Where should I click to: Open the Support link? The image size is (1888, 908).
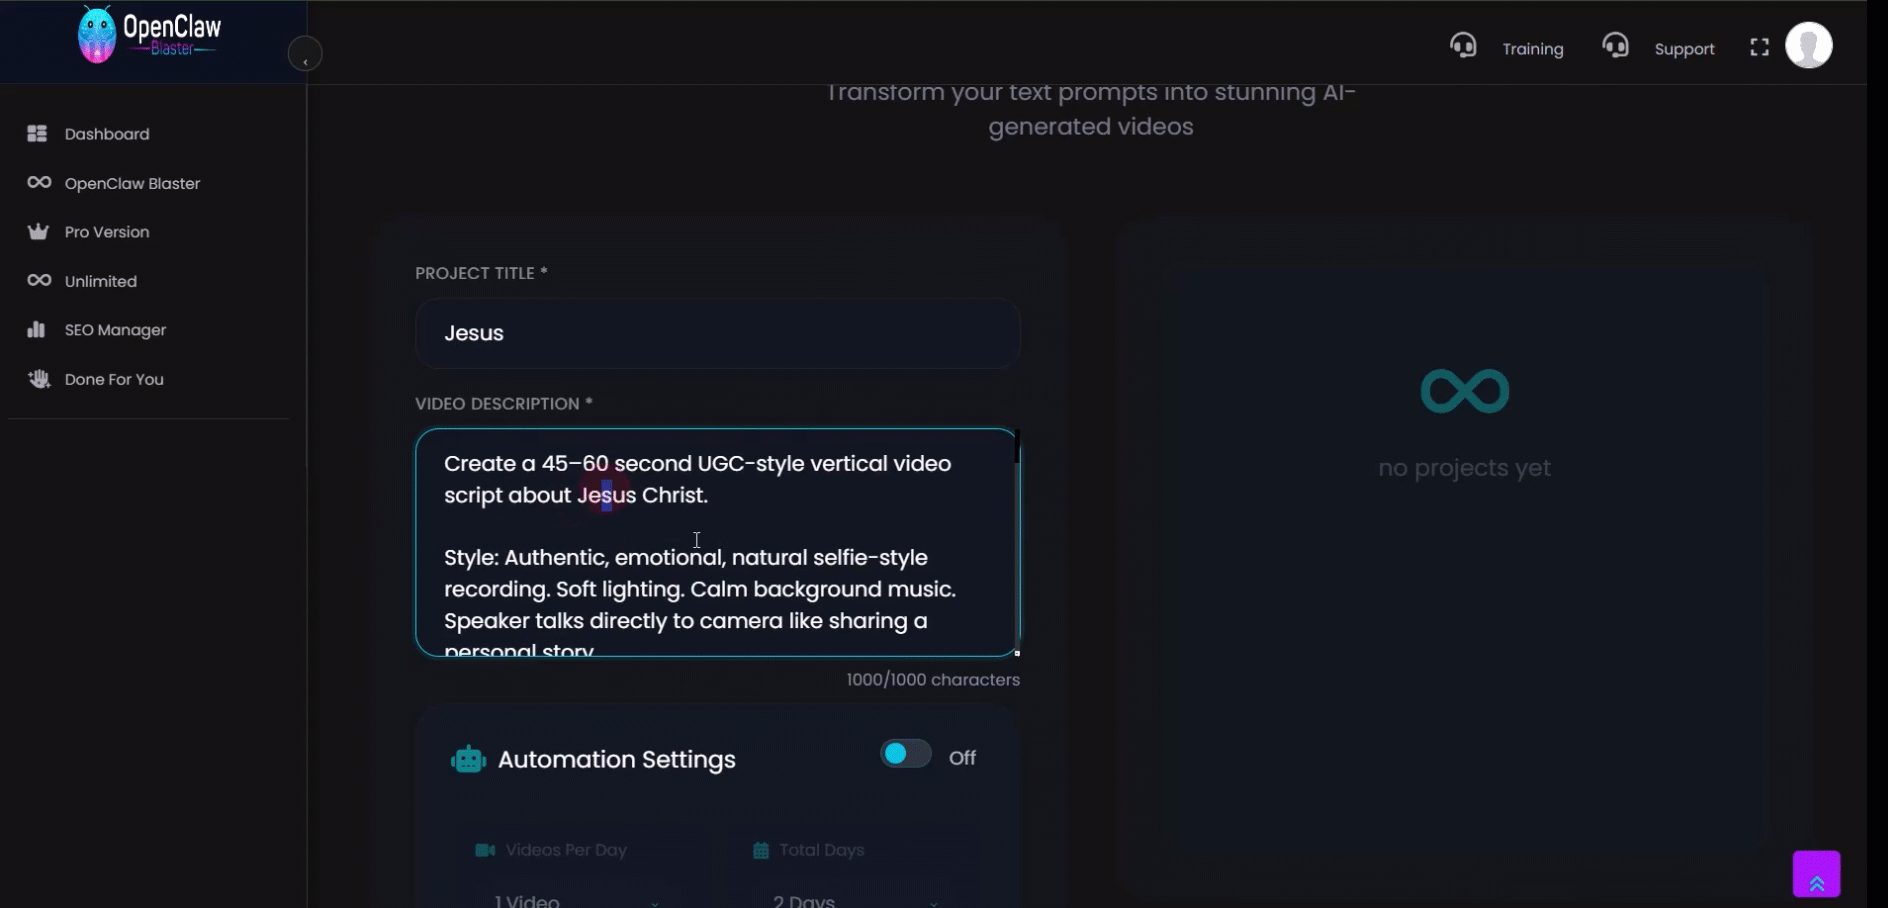1684,49
